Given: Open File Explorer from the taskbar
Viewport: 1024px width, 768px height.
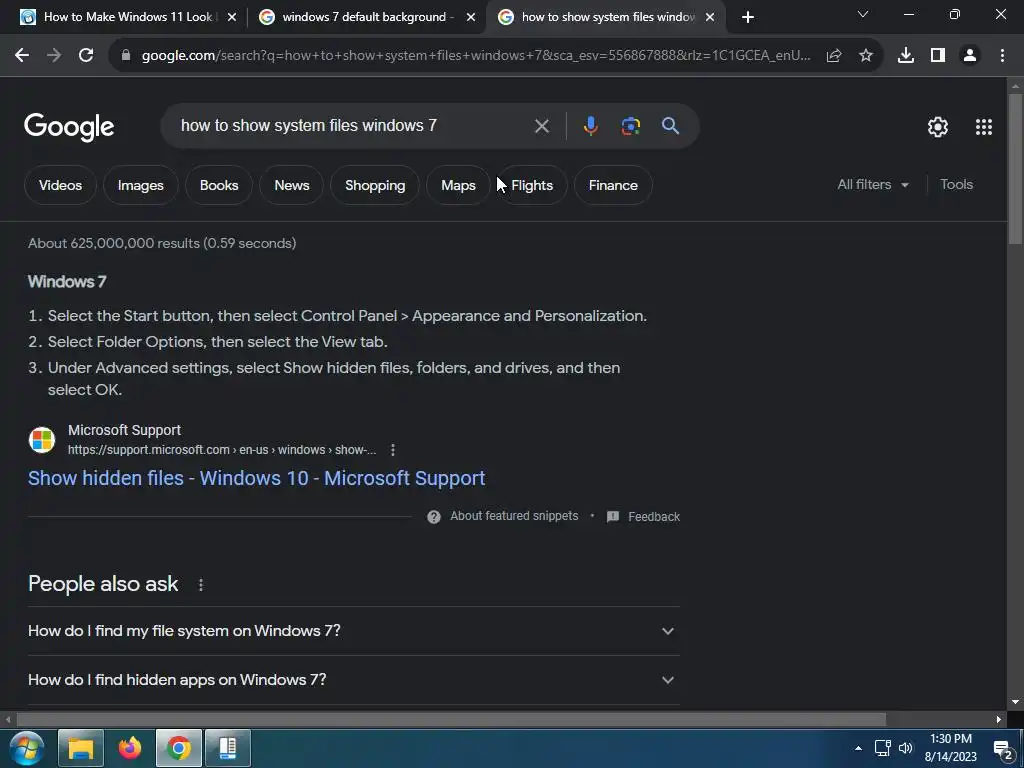Looking at the screenshot, I should pyautogui.click(x=81, y=748).
